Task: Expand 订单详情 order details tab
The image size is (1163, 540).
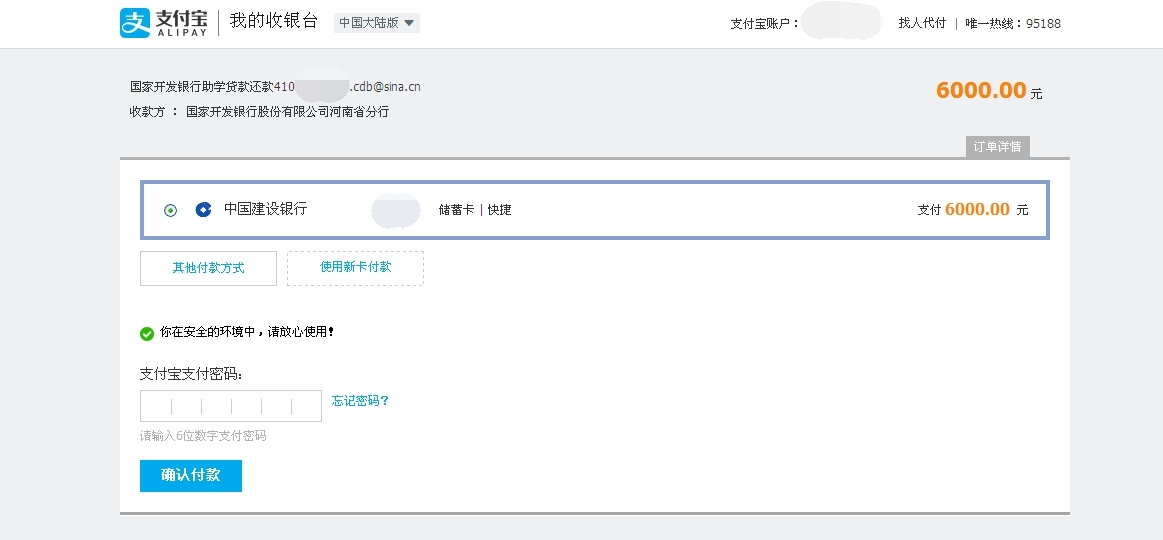Action: (x=997, y=147)
